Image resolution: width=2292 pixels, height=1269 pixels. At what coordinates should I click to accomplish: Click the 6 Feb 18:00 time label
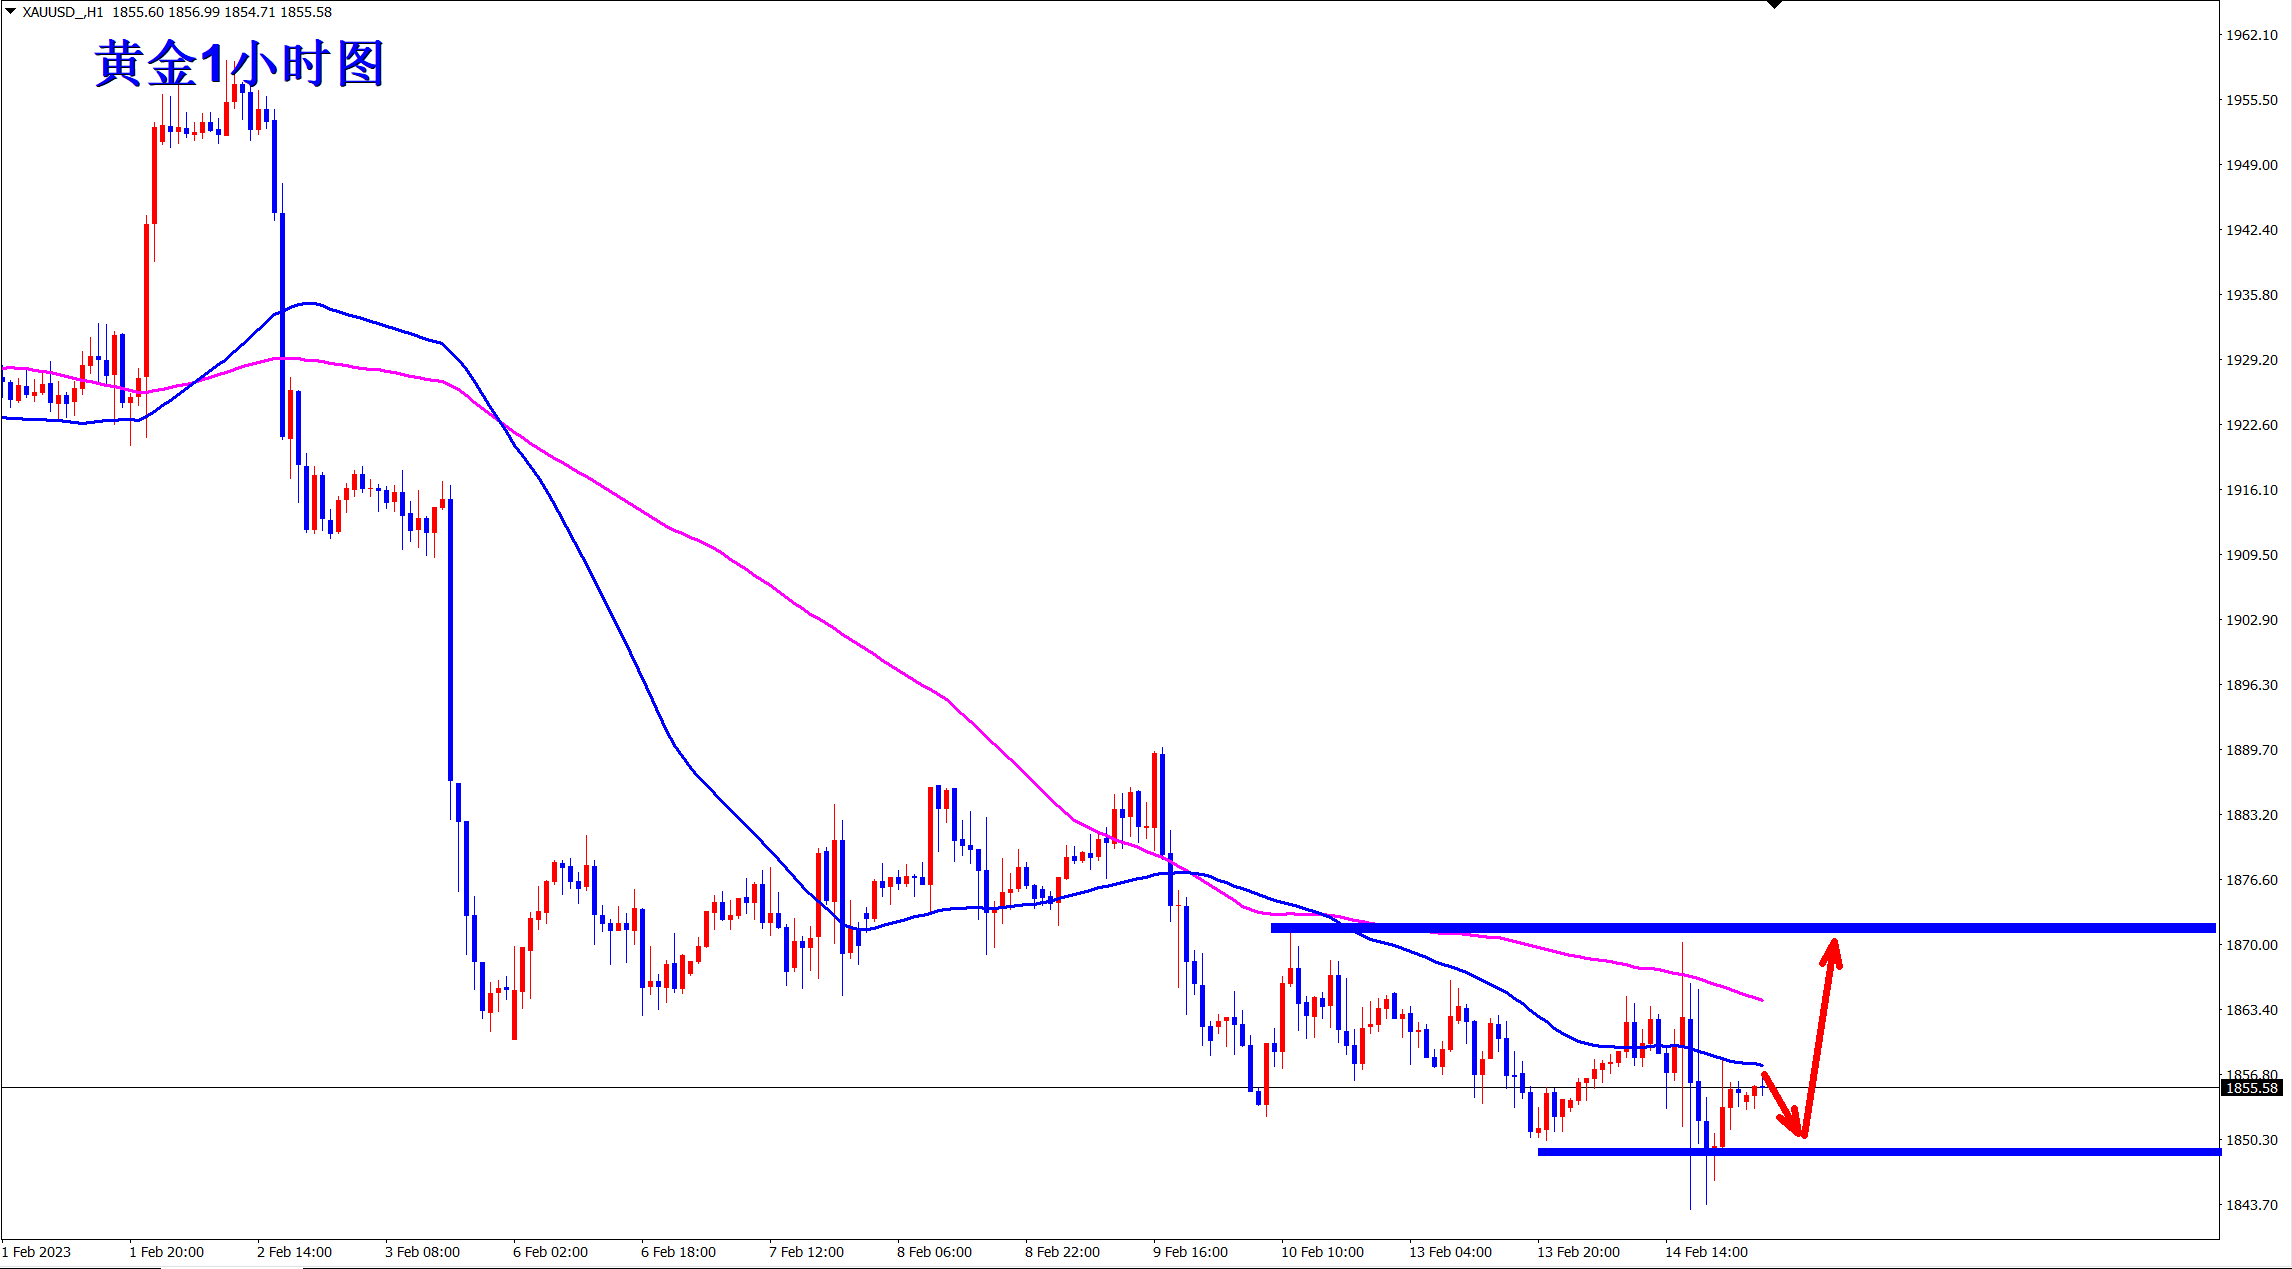pos(678,1252)
